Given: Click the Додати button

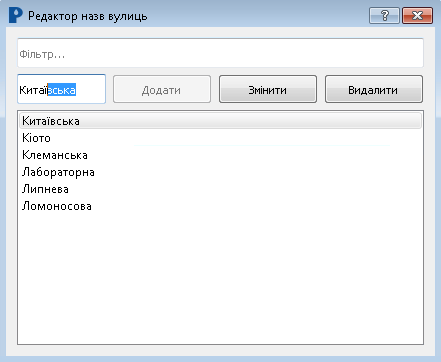Looking at the screenshot, I should [x=162, y=89].
